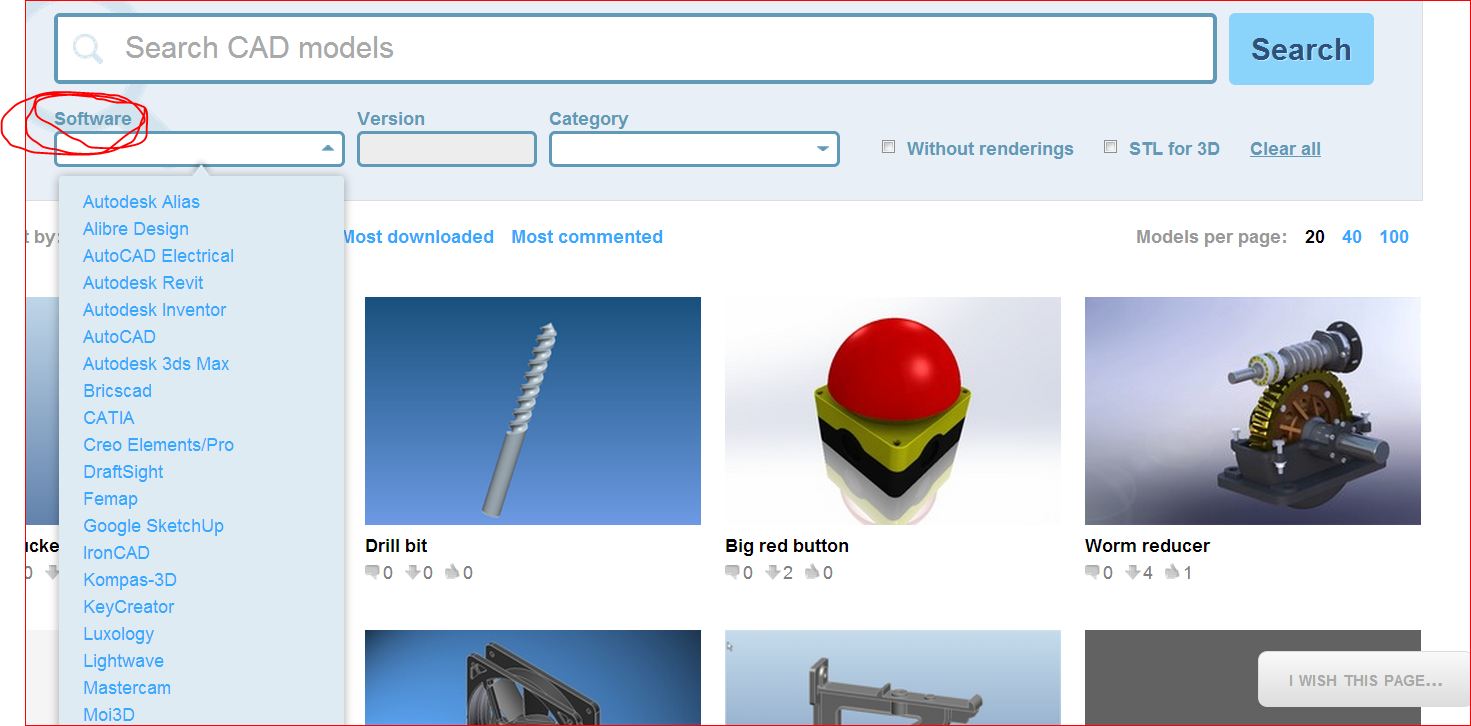Select Mastercam option
The image size is (1471, 726).
(127, 687)
